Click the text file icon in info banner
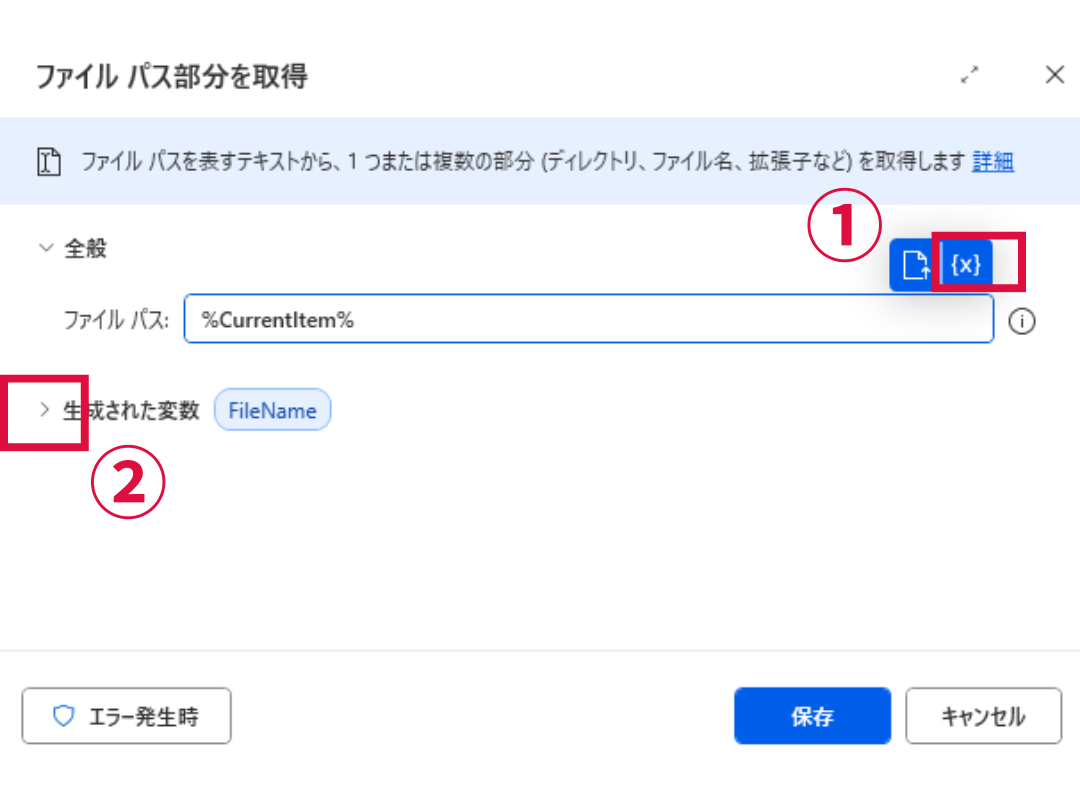The image size is (1080, 810). point(48,162)
